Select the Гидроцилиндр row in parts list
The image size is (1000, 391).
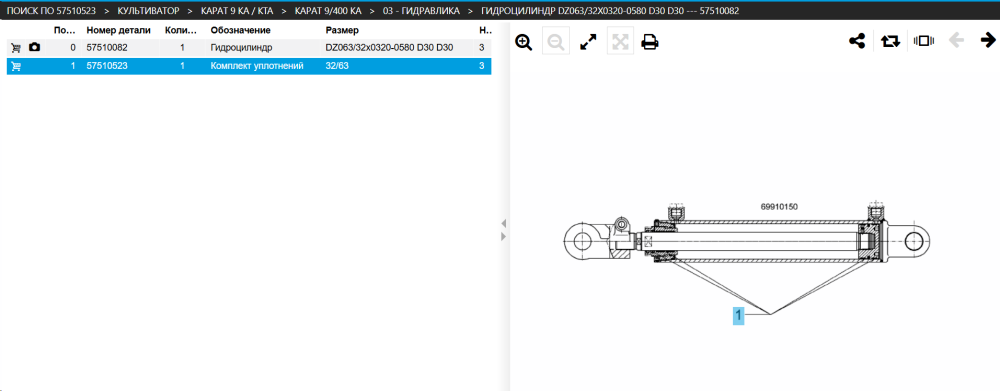point(249,47)
